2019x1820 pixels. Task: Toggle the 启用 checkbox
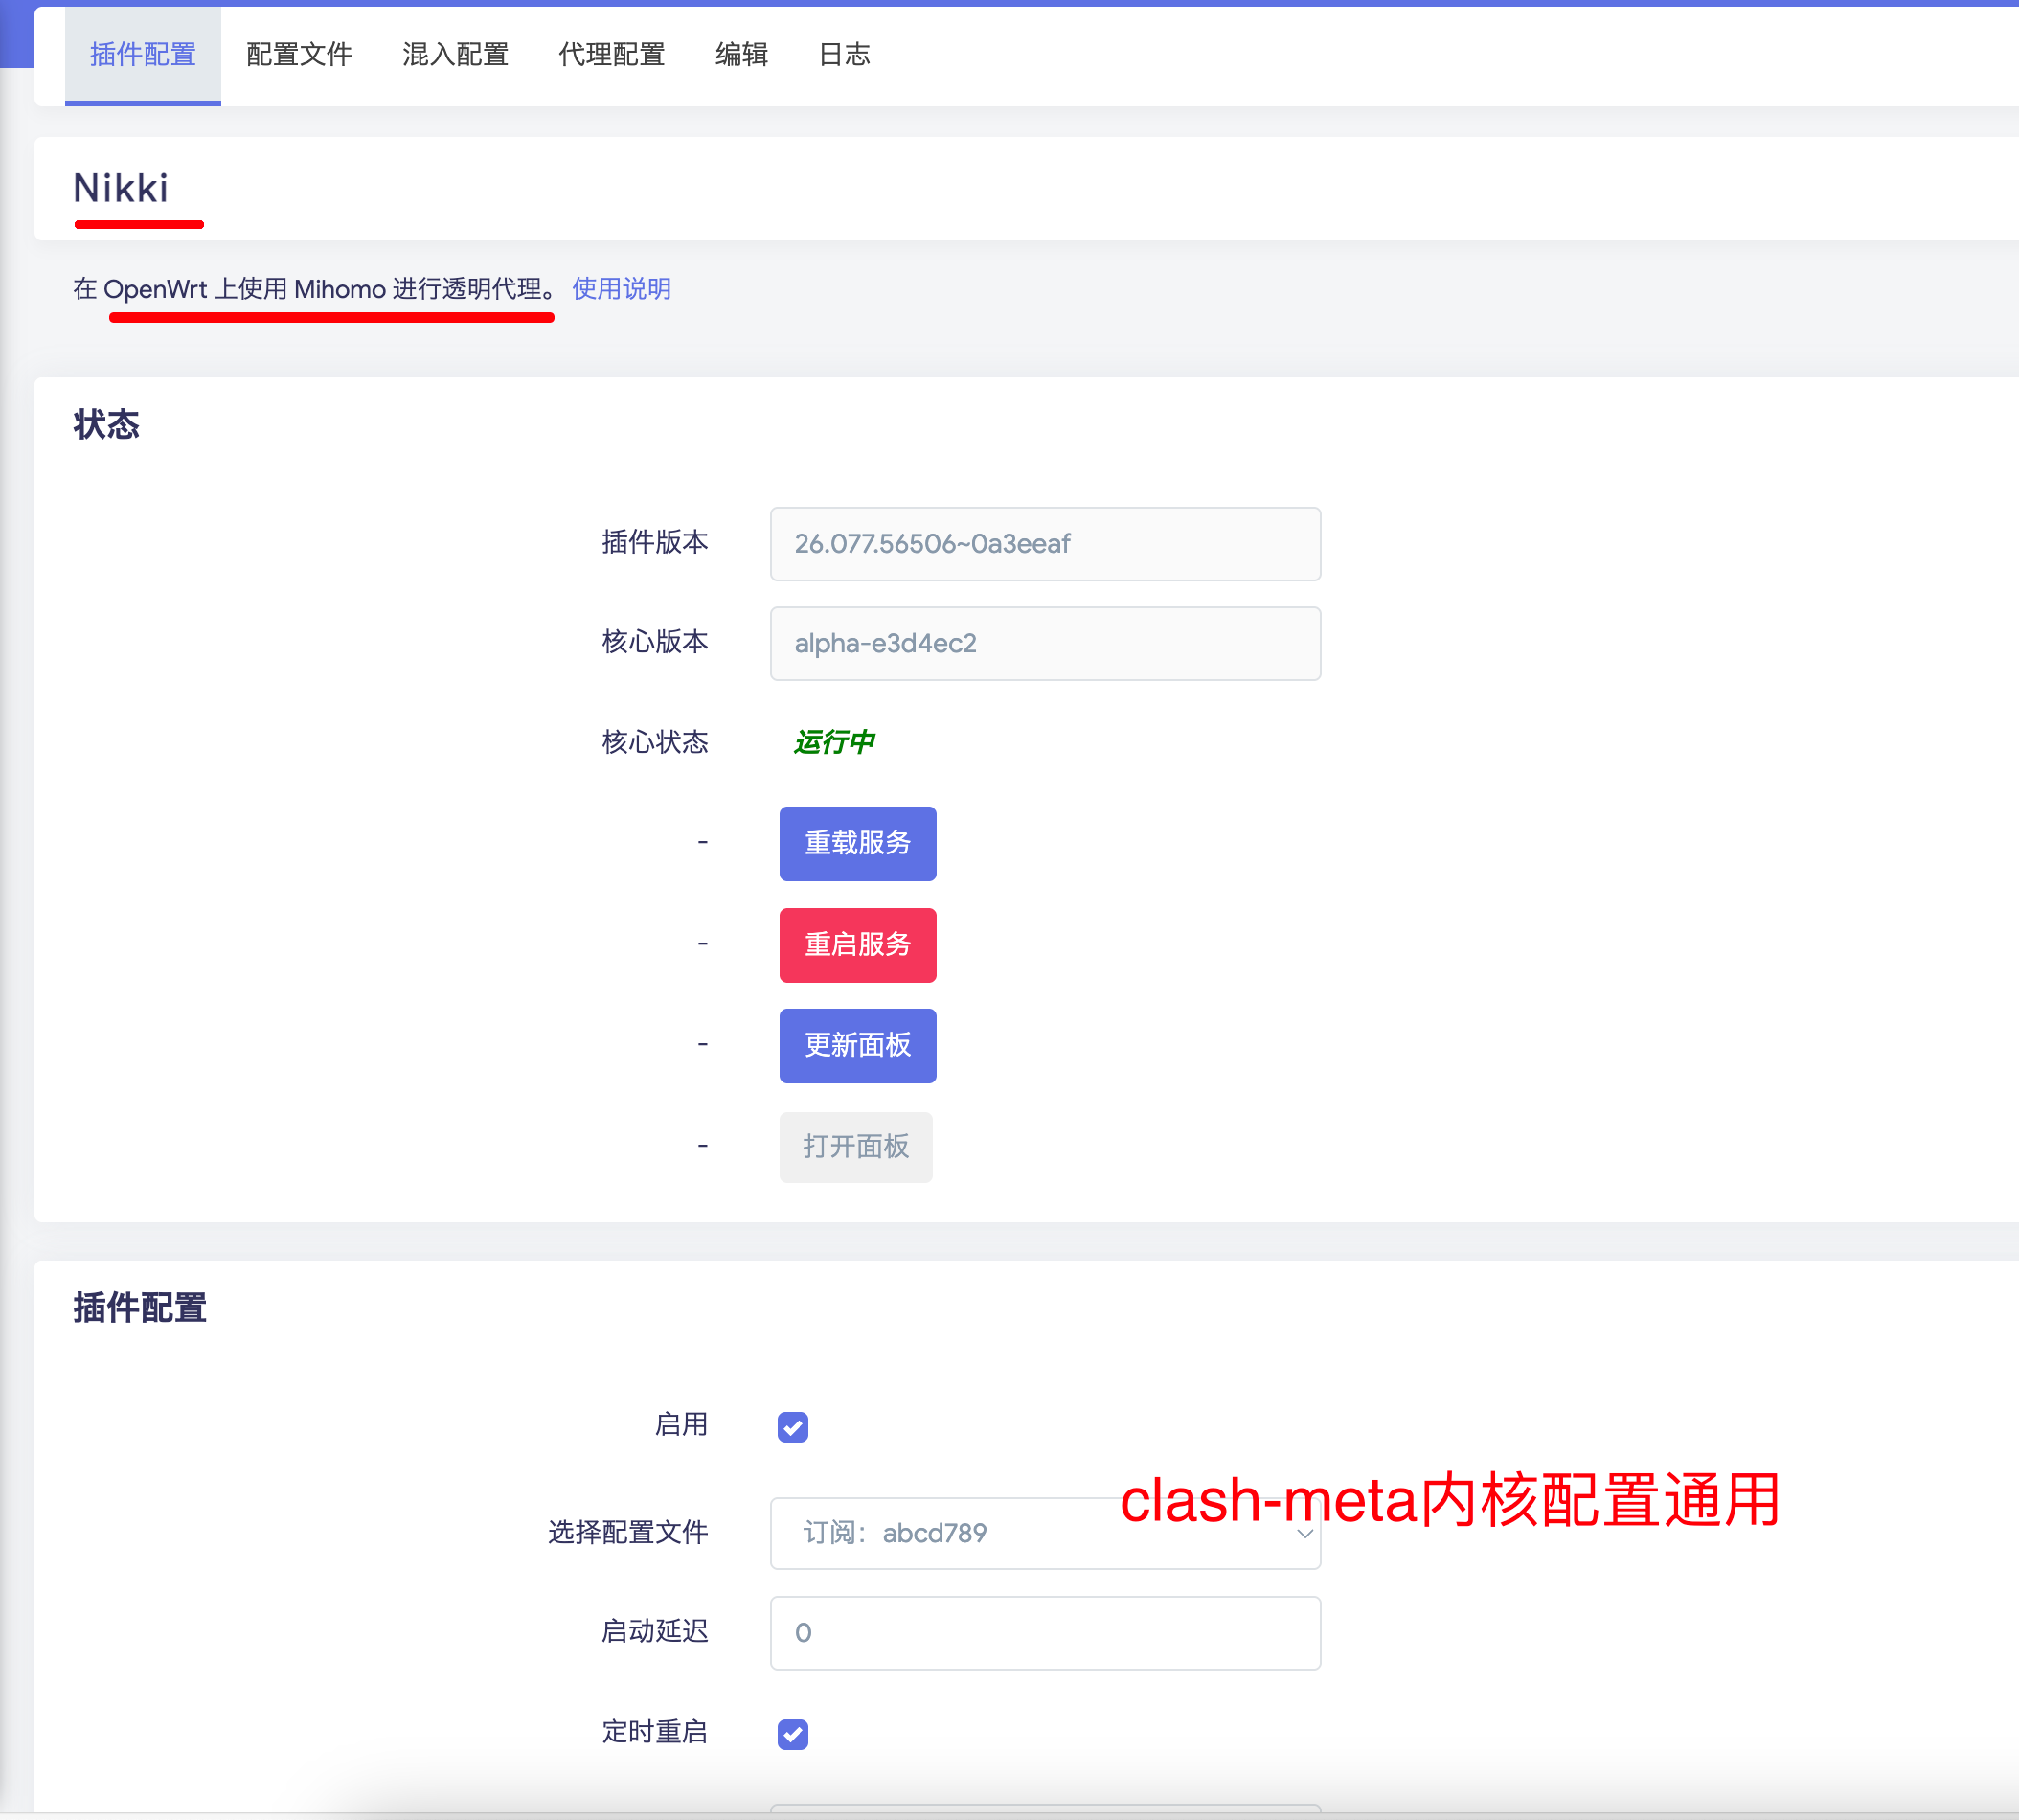[x=793, y=1427]
